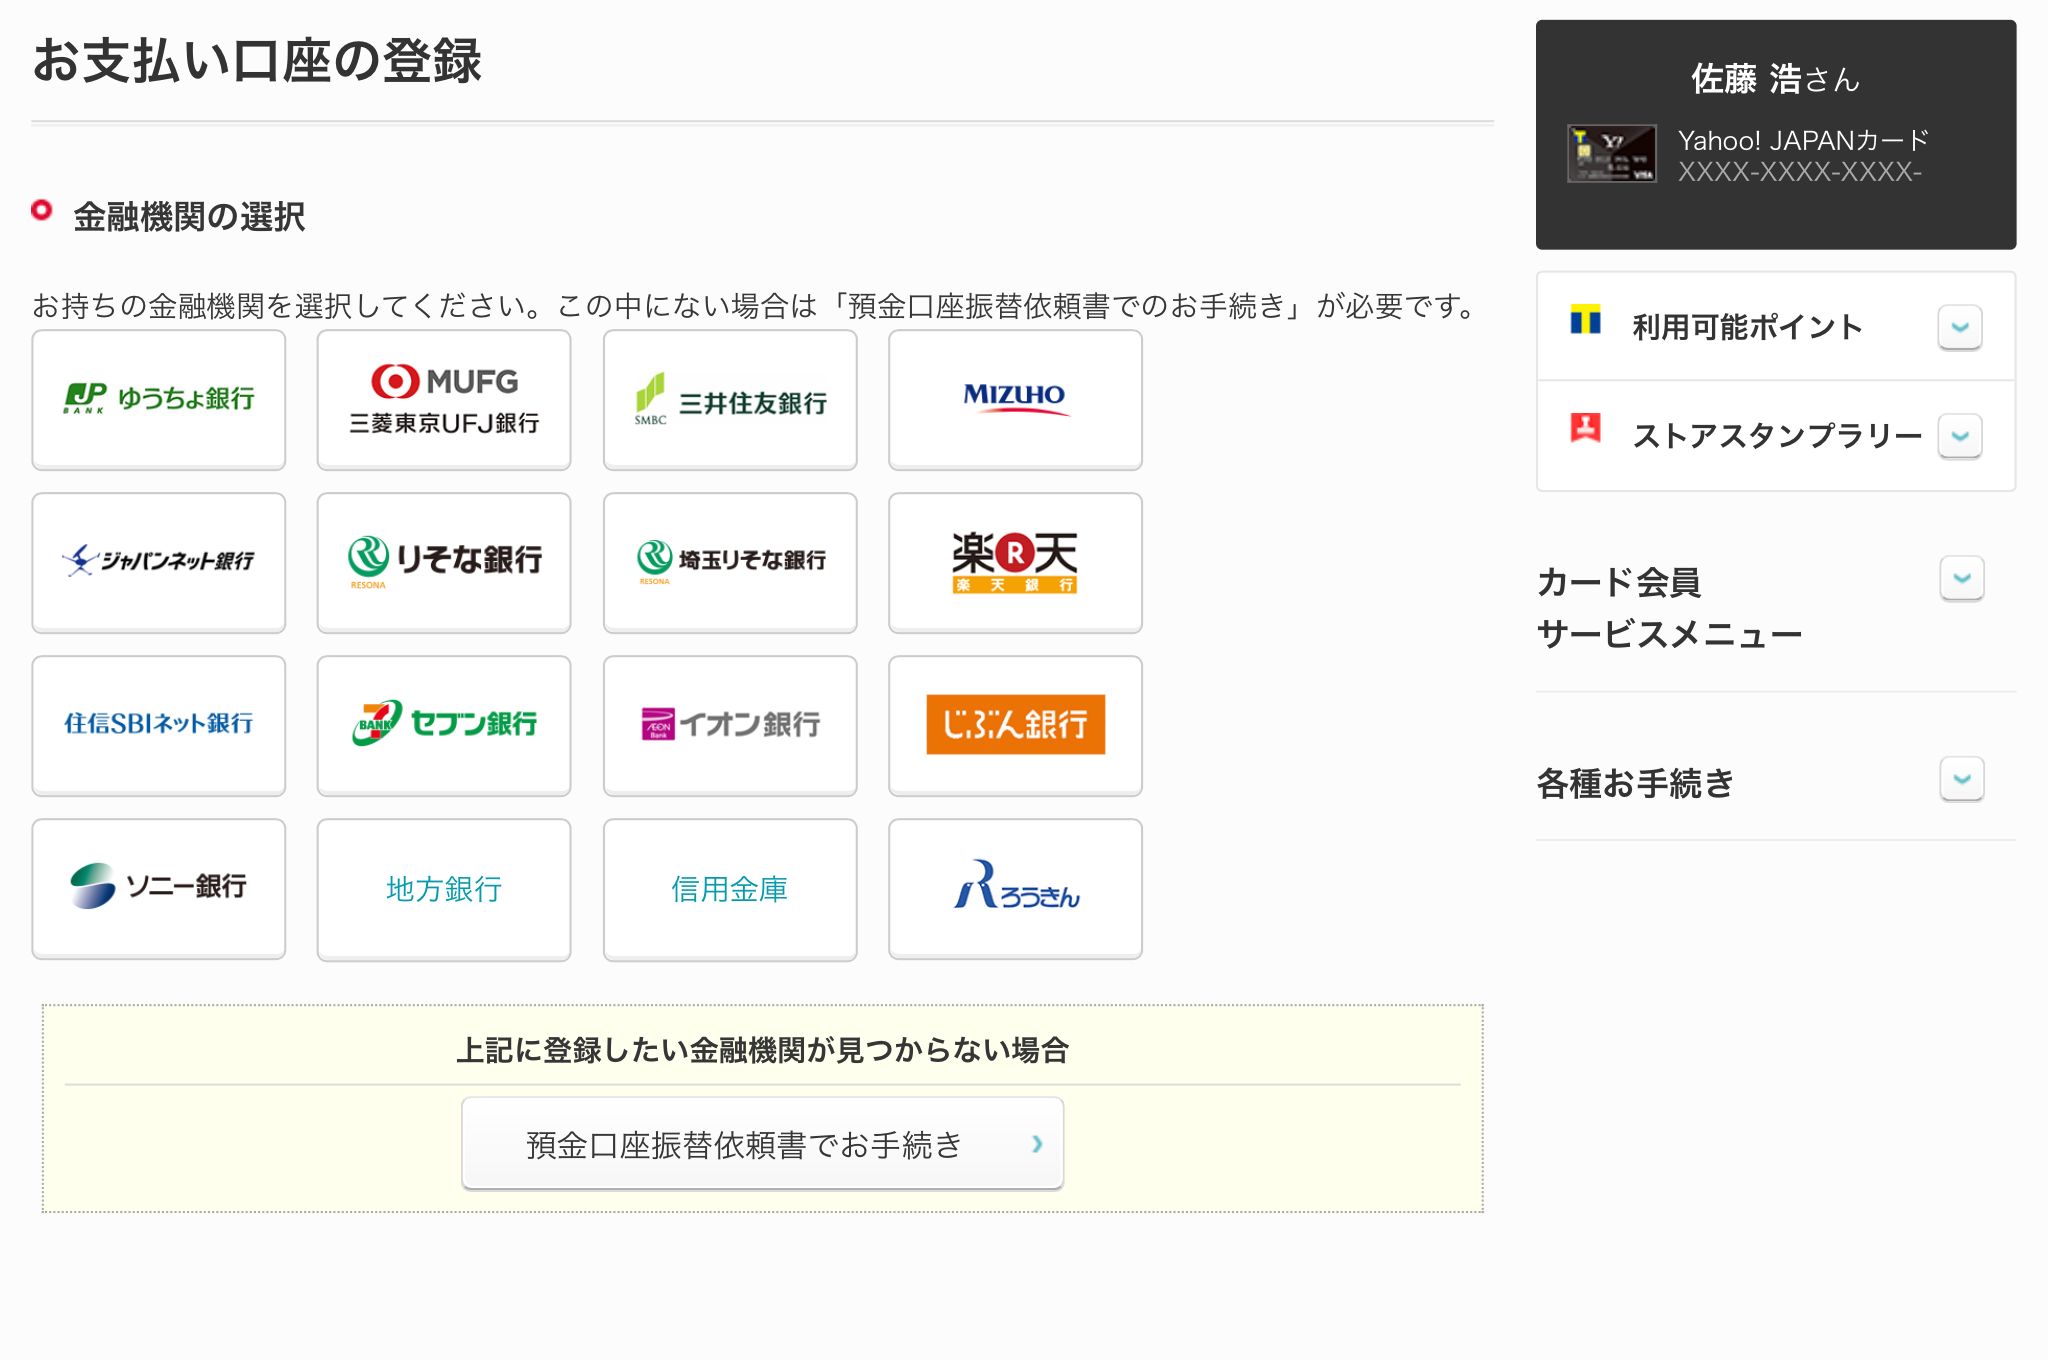Screen dimensions: 2048x1360
Task: Pick the MIZUHO bank tile
Action: pyautogui.click(x=1015, y=400)
